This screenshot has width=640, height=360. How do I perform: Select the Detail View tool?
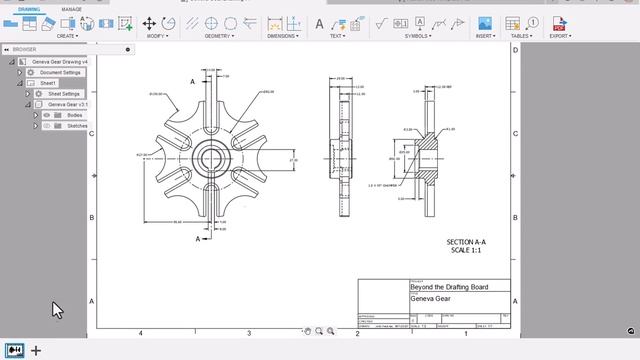tap(87, 24)
